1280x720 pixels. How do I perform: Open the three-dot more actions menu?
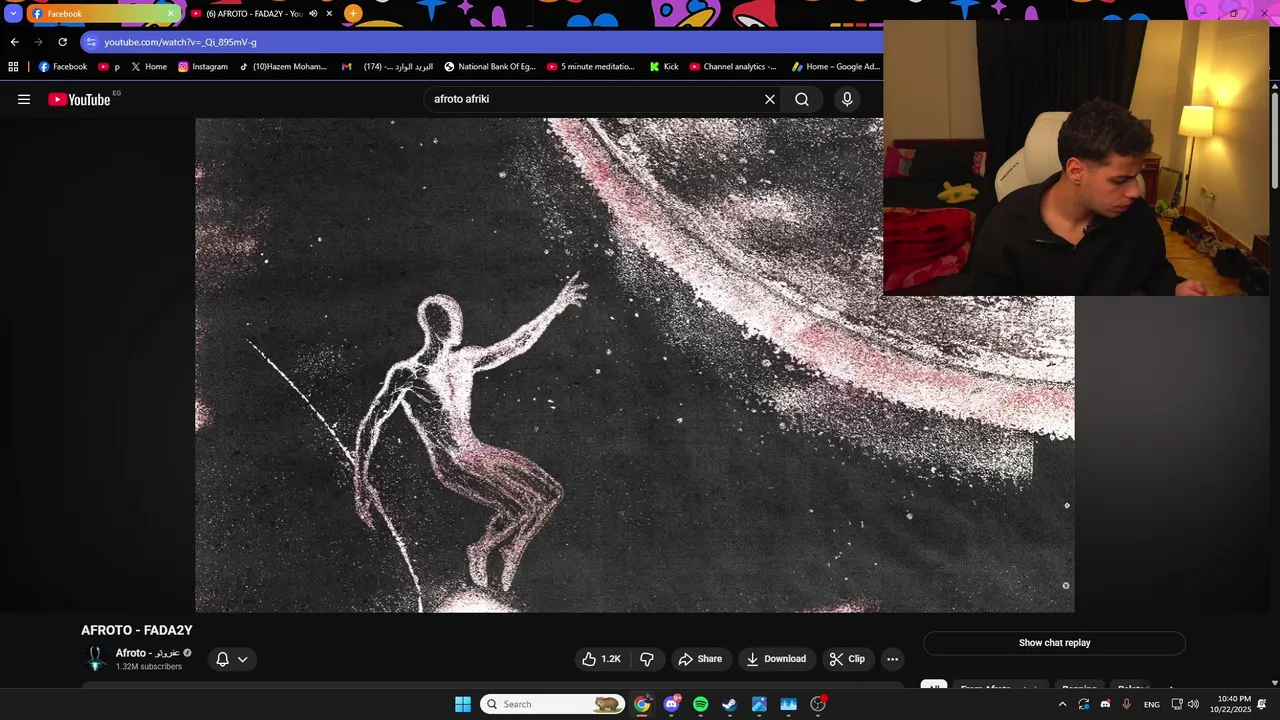893,659
